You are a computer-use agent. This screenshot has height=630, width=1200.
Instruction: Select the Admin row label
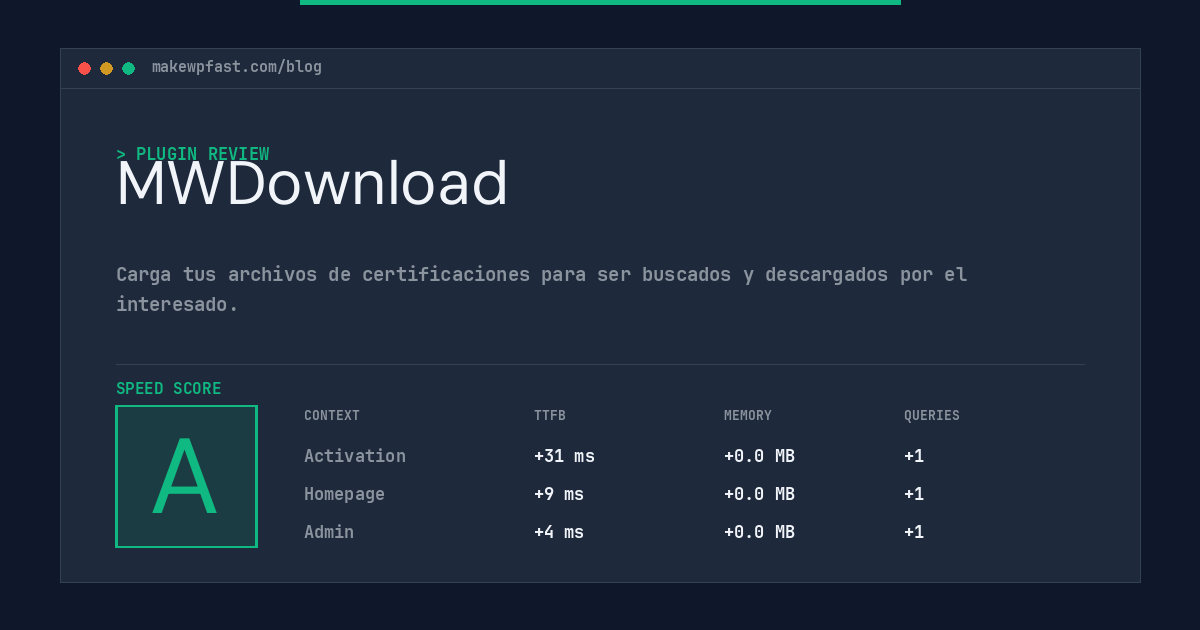click(x=329, y=532)
